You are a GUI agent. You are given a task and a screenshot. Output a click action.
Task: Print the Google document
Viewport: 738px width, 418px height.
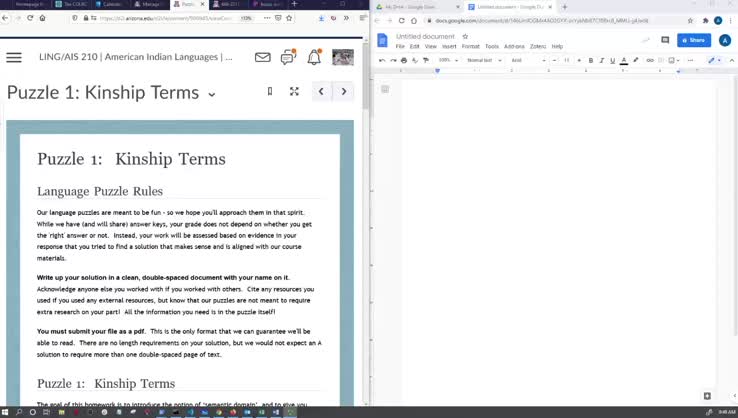[x=404, y=60]
